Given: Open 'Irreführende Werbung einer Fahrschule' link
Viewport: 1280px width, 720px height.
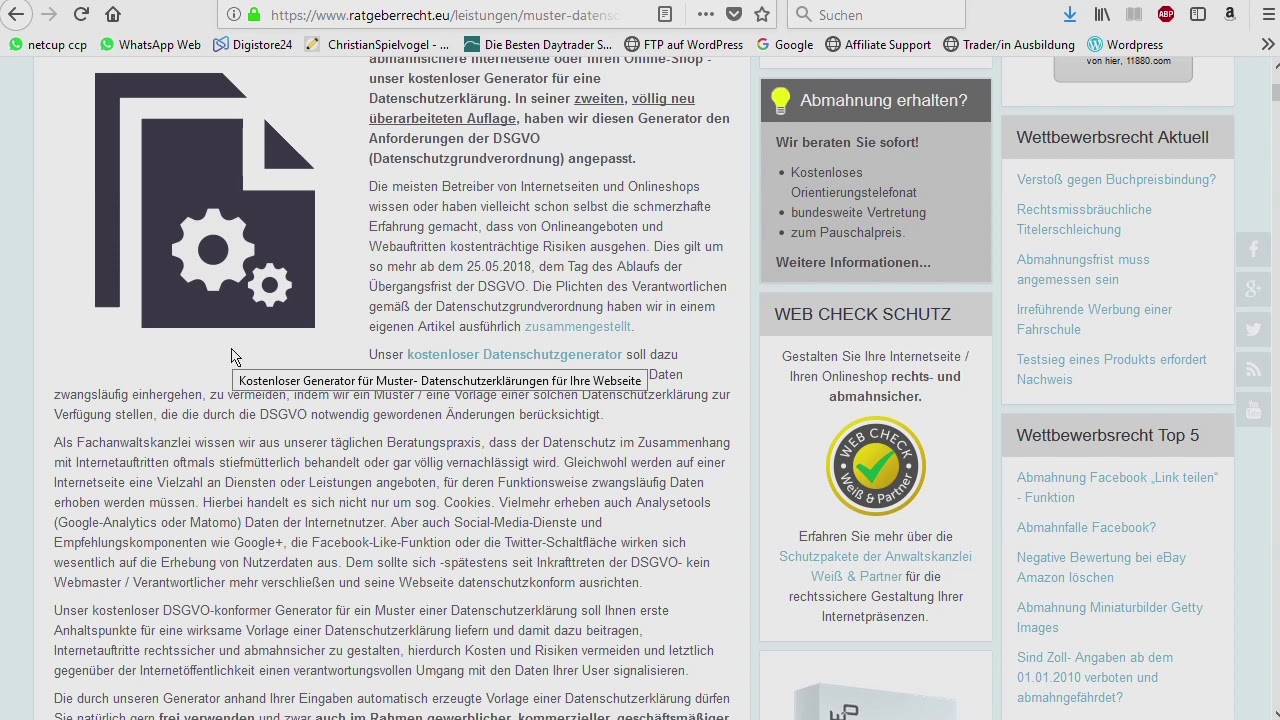Looking at the screenshot, I should (x=1094, y=319).
